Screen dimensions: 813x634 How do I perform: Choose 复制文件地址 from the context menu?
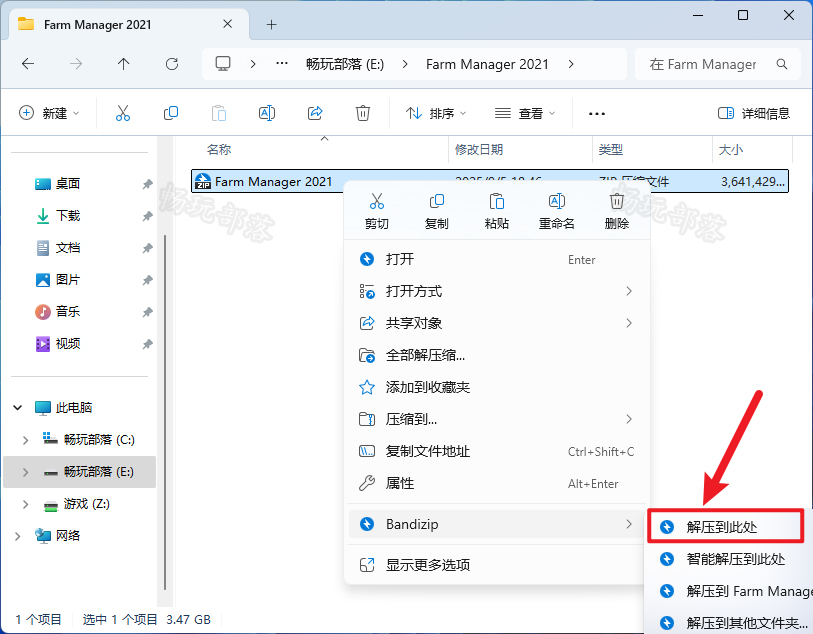tap(497, 452)
